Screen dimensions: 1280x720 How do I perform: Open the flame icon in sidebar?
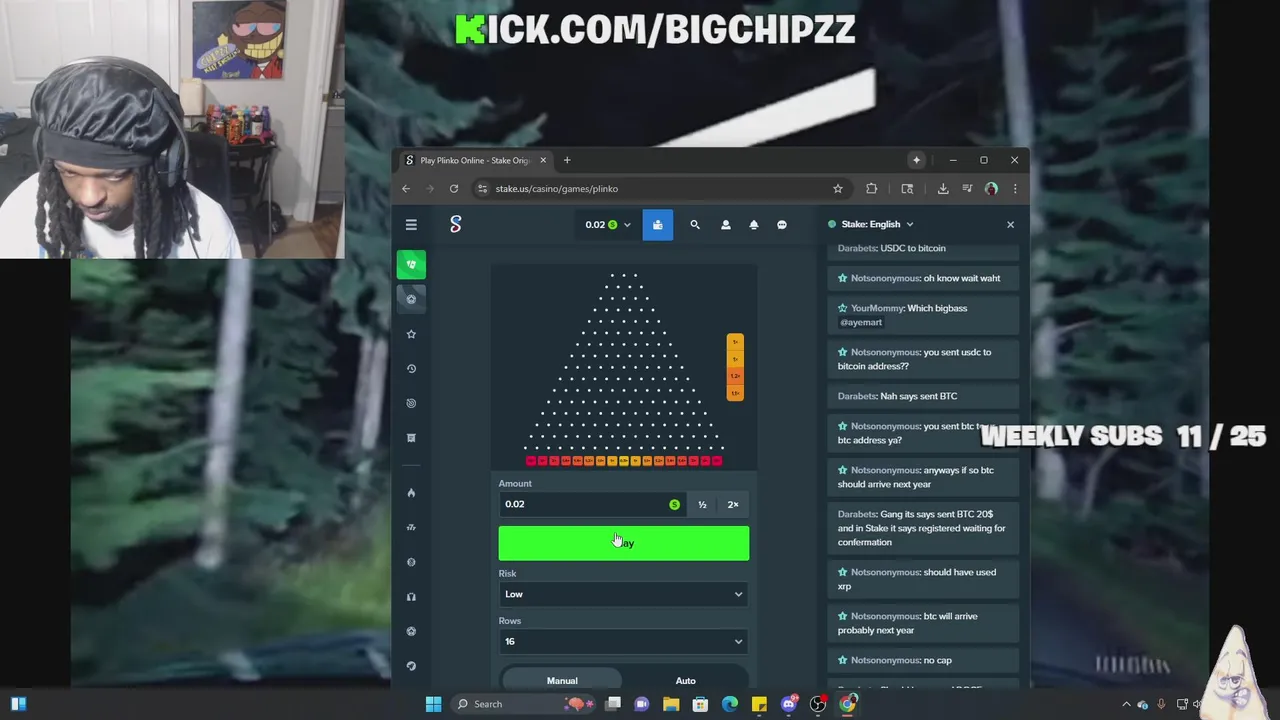tap(411, 493)
